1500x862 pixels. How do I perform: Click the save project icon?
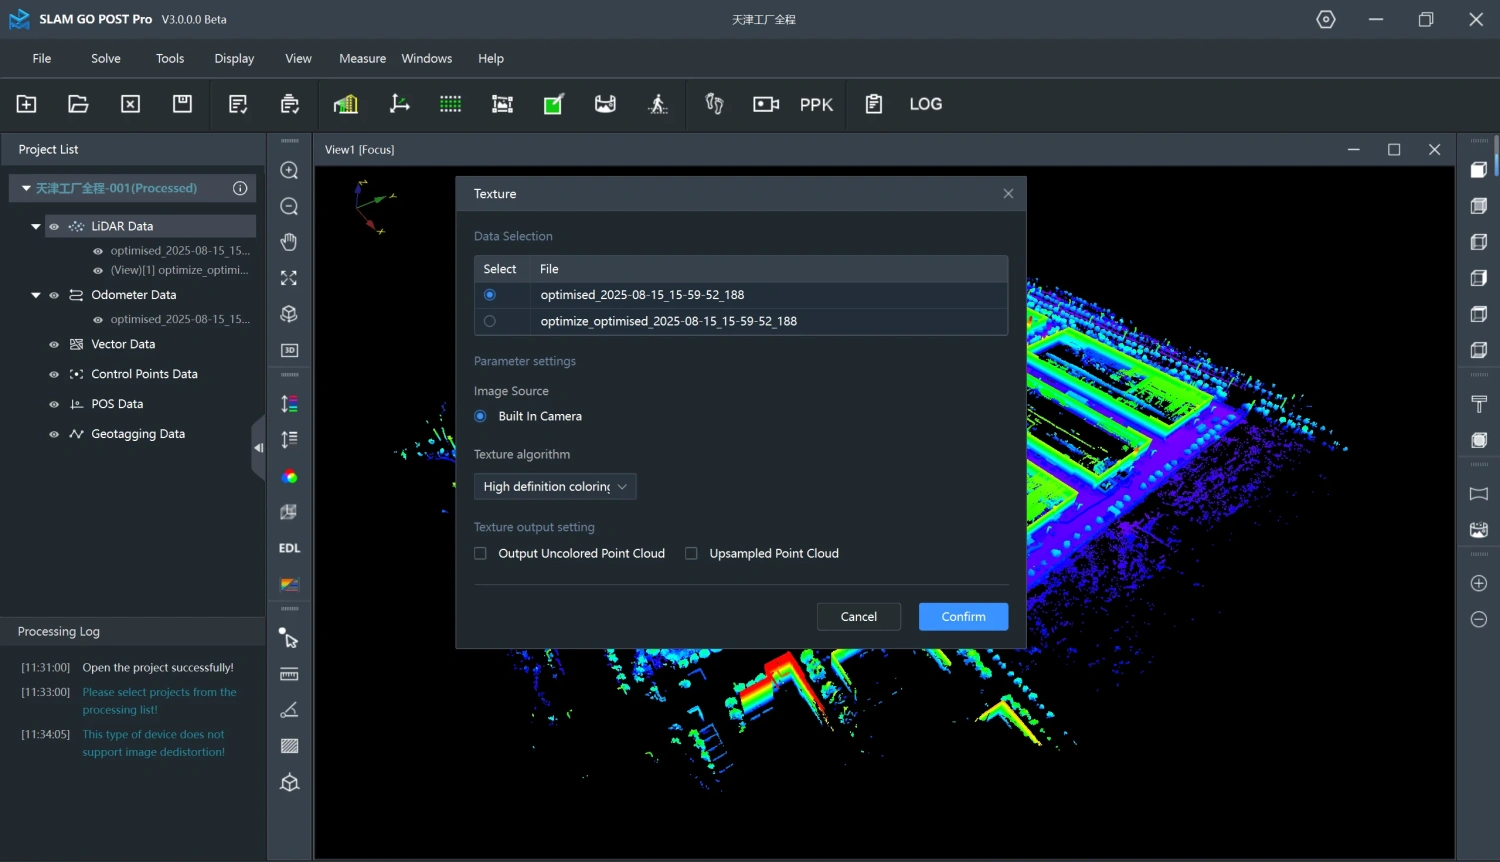pos(182,104)
